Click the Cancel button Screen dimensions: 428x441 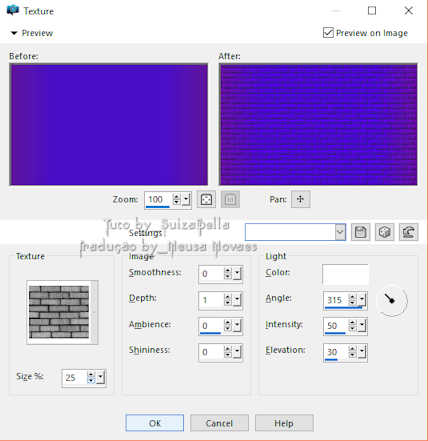[x=219, y=423]
